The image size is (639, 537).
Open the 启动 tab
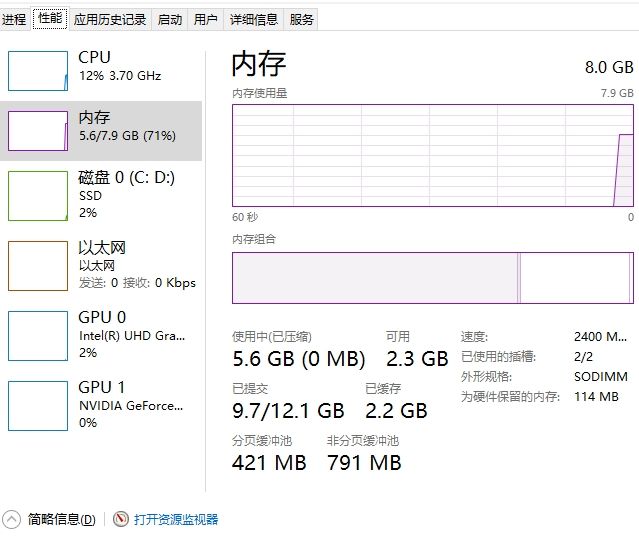[170, 19]
